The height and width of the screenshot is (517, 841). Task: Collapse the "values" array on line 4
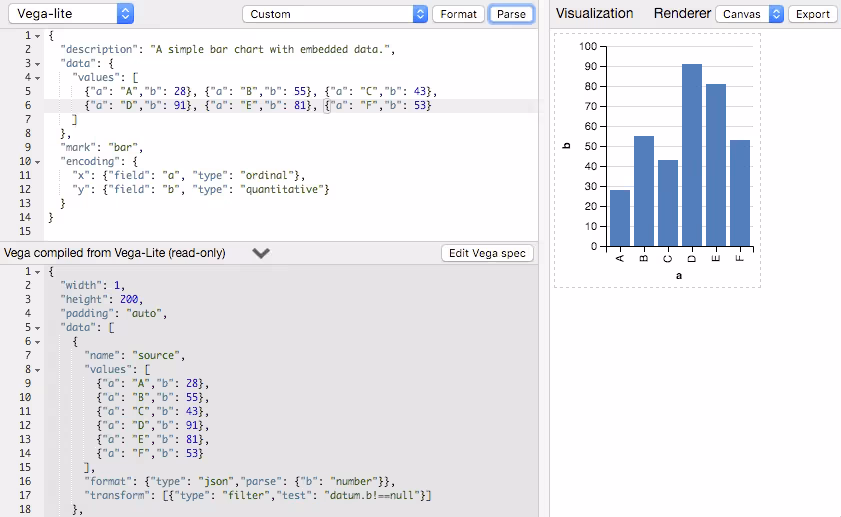click(x=38, y=78)
